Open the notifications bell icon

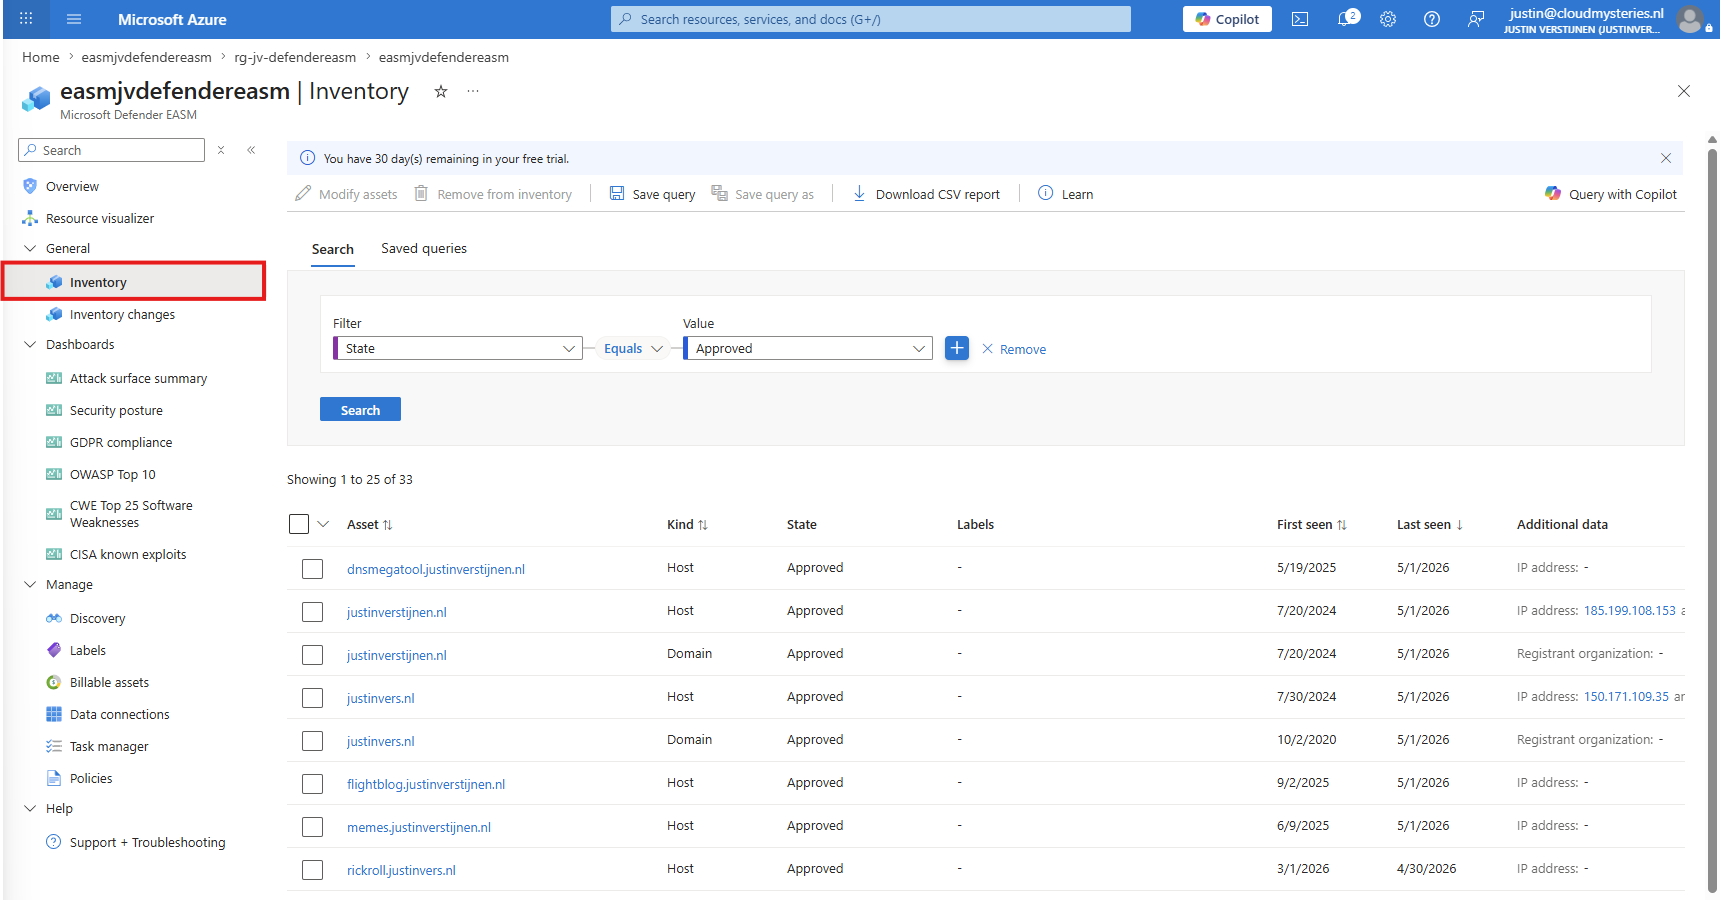pos(1347,19)
